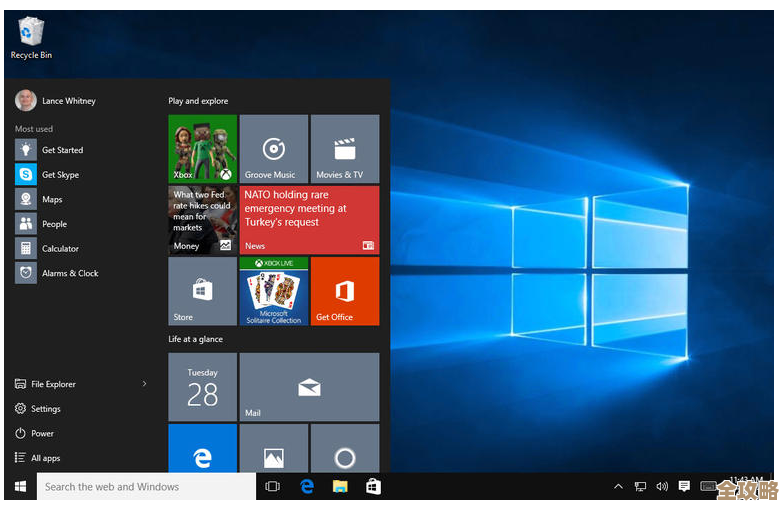
Task: Launch Edge from the taskbar
Action: coord(306,486)
